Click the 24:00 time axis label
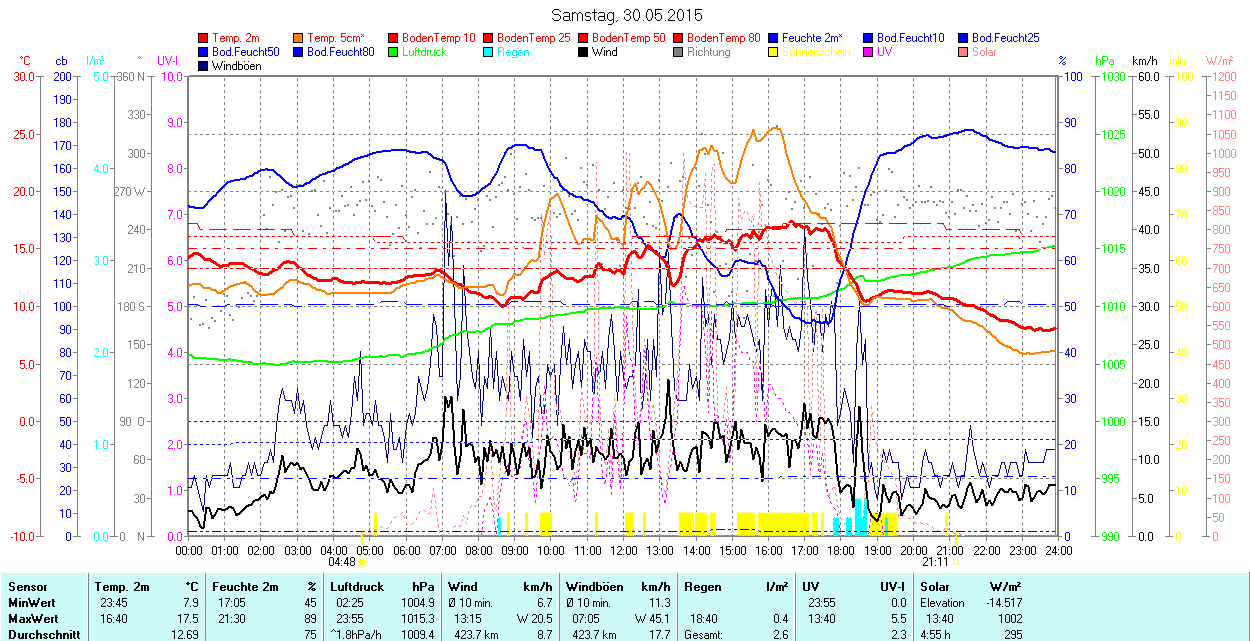This screenshot has width=1250, height=641. click(1059, 550)
